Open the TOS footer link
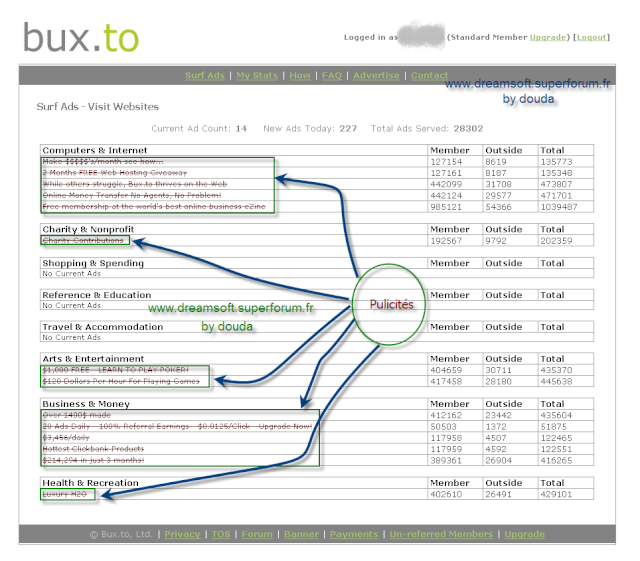Viewport: 640px width, 561px height. [x=221, y=534]
